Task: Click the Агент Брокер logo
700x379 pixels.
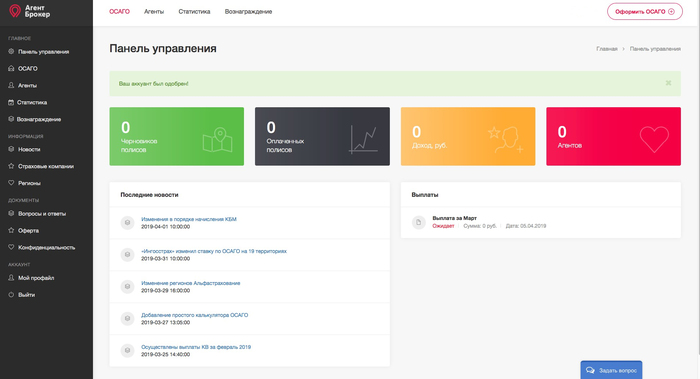Action: click(x=29, y=11)
